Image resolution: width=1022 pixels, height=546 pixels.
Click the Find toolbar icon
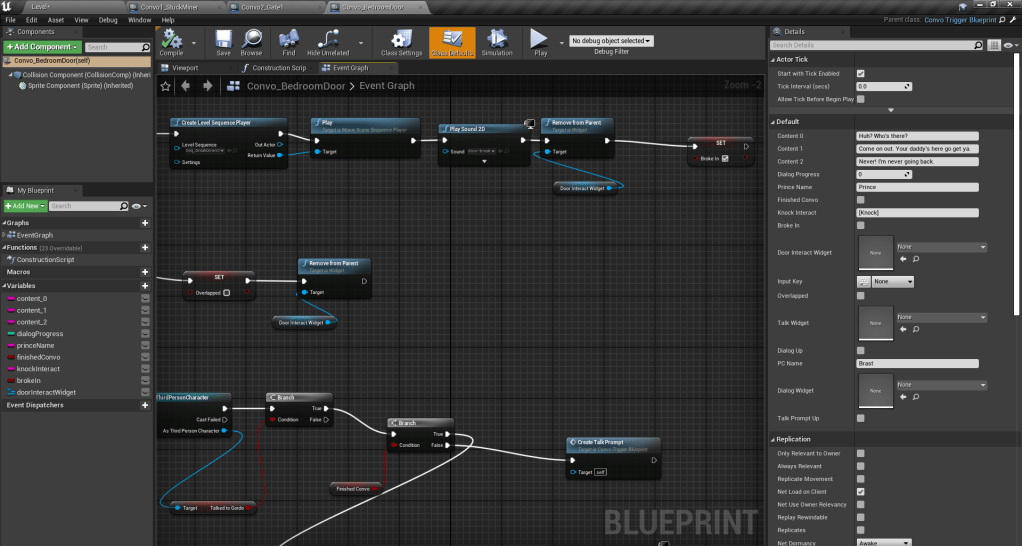point(288,40)
